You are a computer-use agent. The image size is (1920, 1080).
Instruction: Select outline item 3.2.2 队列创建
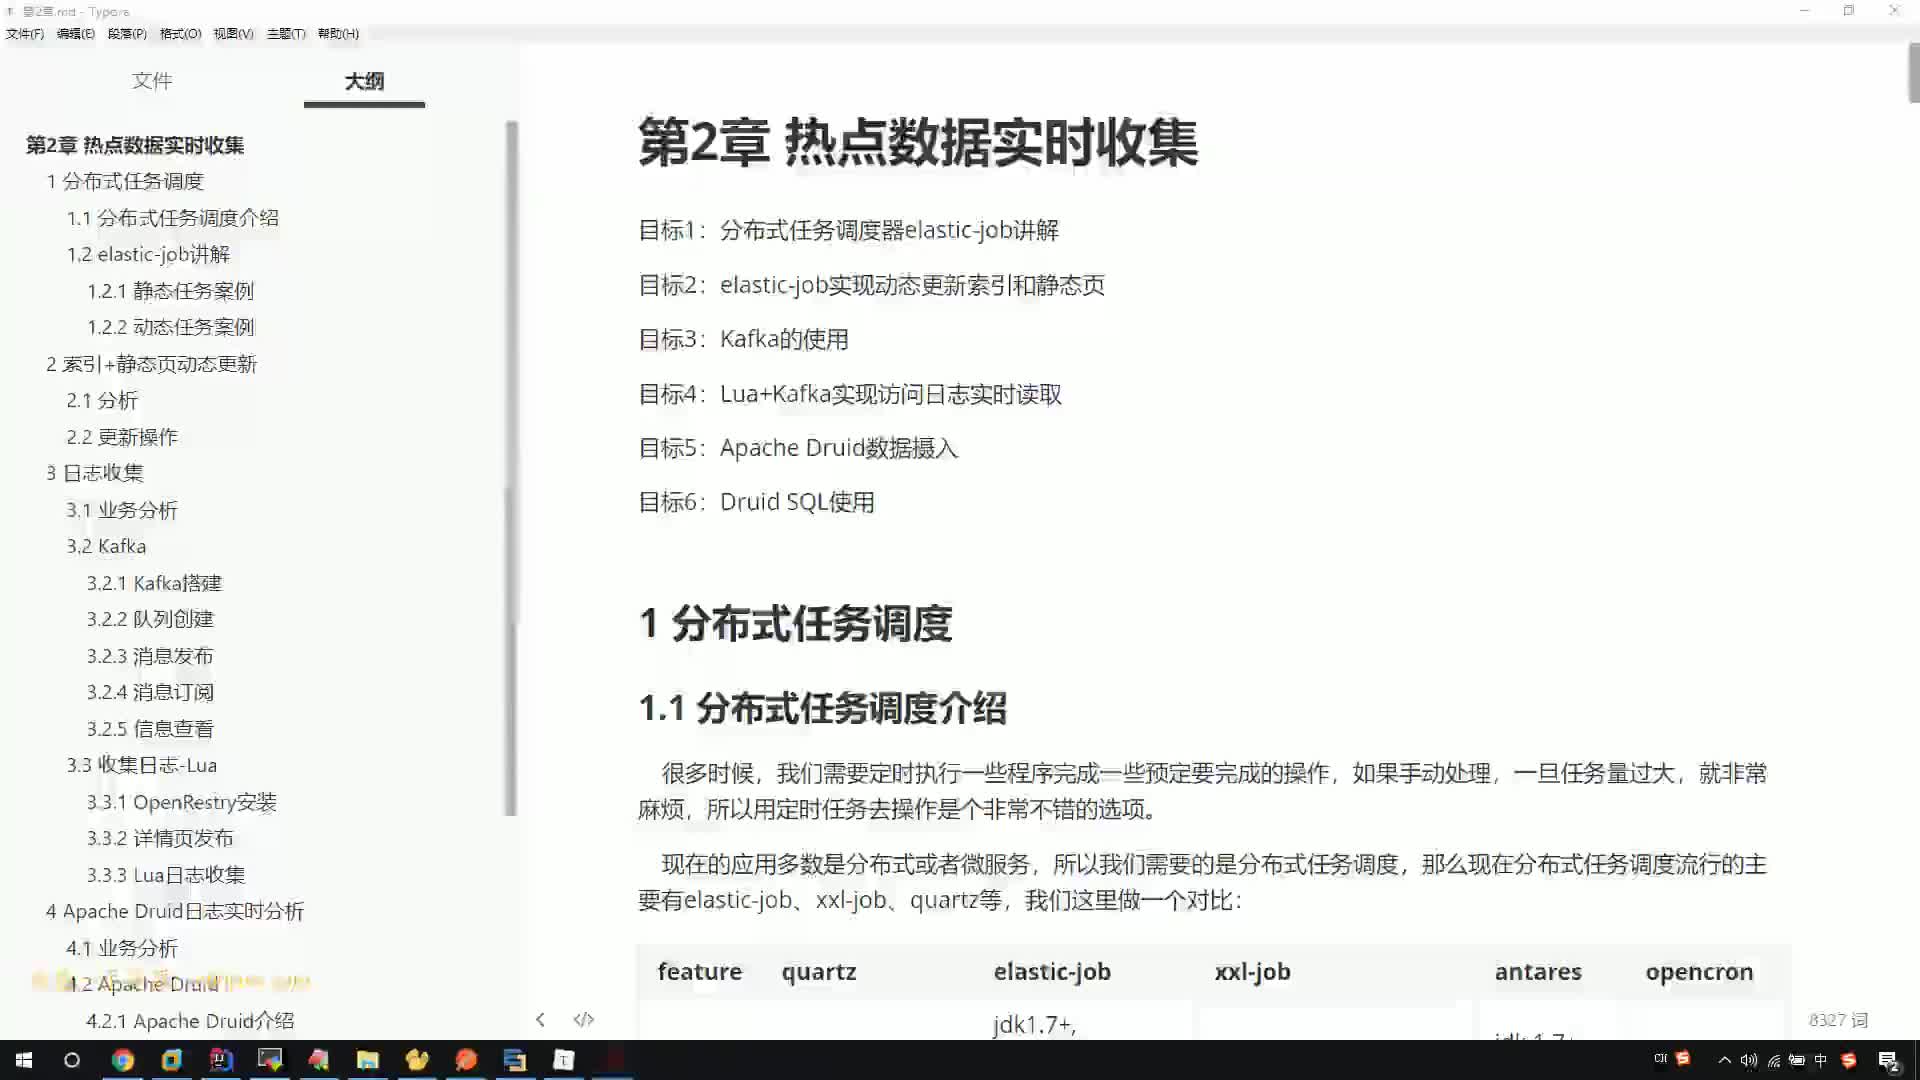[x=150, y=619]
